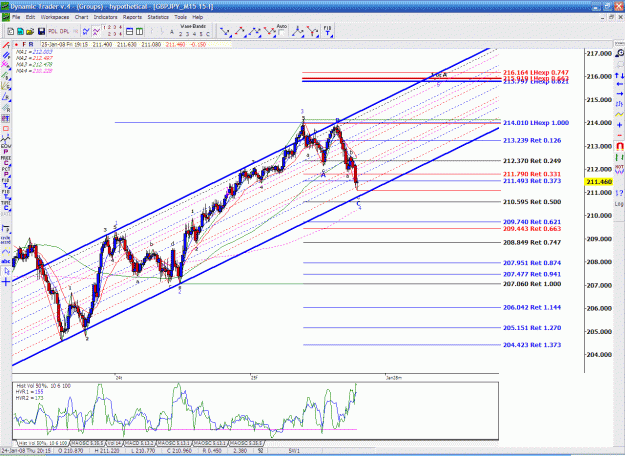Click the blue Y-shaped fork tool icon

pos(297,31)
